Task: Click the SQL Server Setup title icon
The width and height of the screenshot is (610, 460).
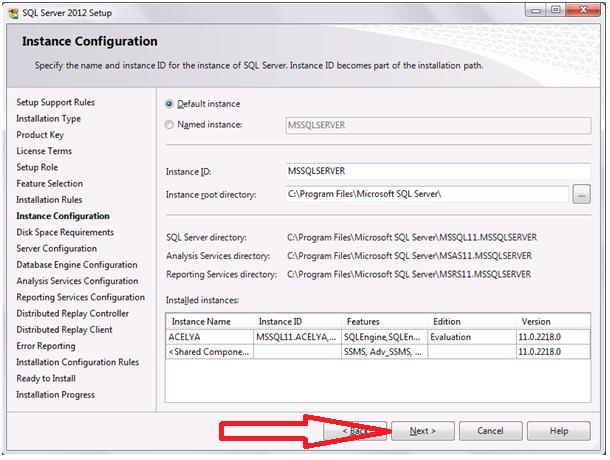Action: (13, 13)
